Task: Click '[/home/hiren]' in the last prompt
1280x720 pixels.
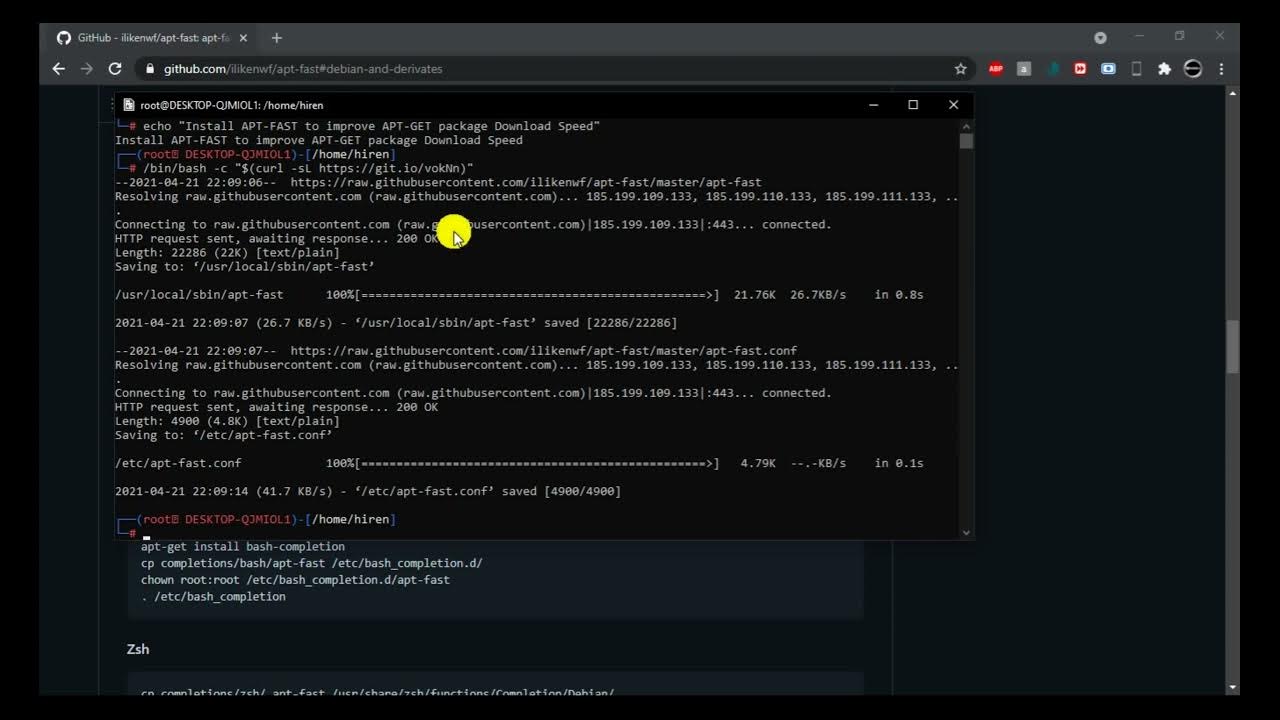Action: pos(351,520)
